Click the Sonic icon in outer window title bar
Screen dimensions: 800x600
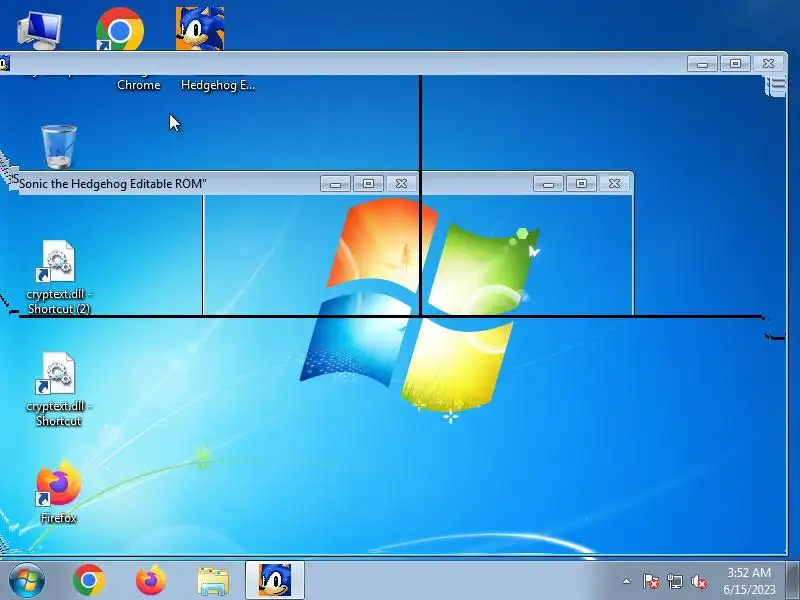point(4,64)
